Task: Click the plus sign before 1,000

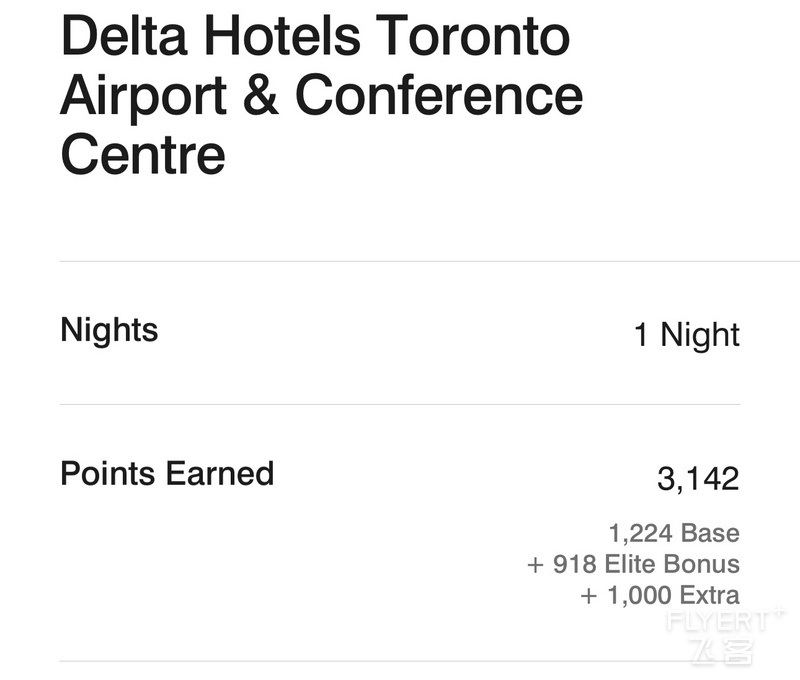Action: click(x=589, y=596)
